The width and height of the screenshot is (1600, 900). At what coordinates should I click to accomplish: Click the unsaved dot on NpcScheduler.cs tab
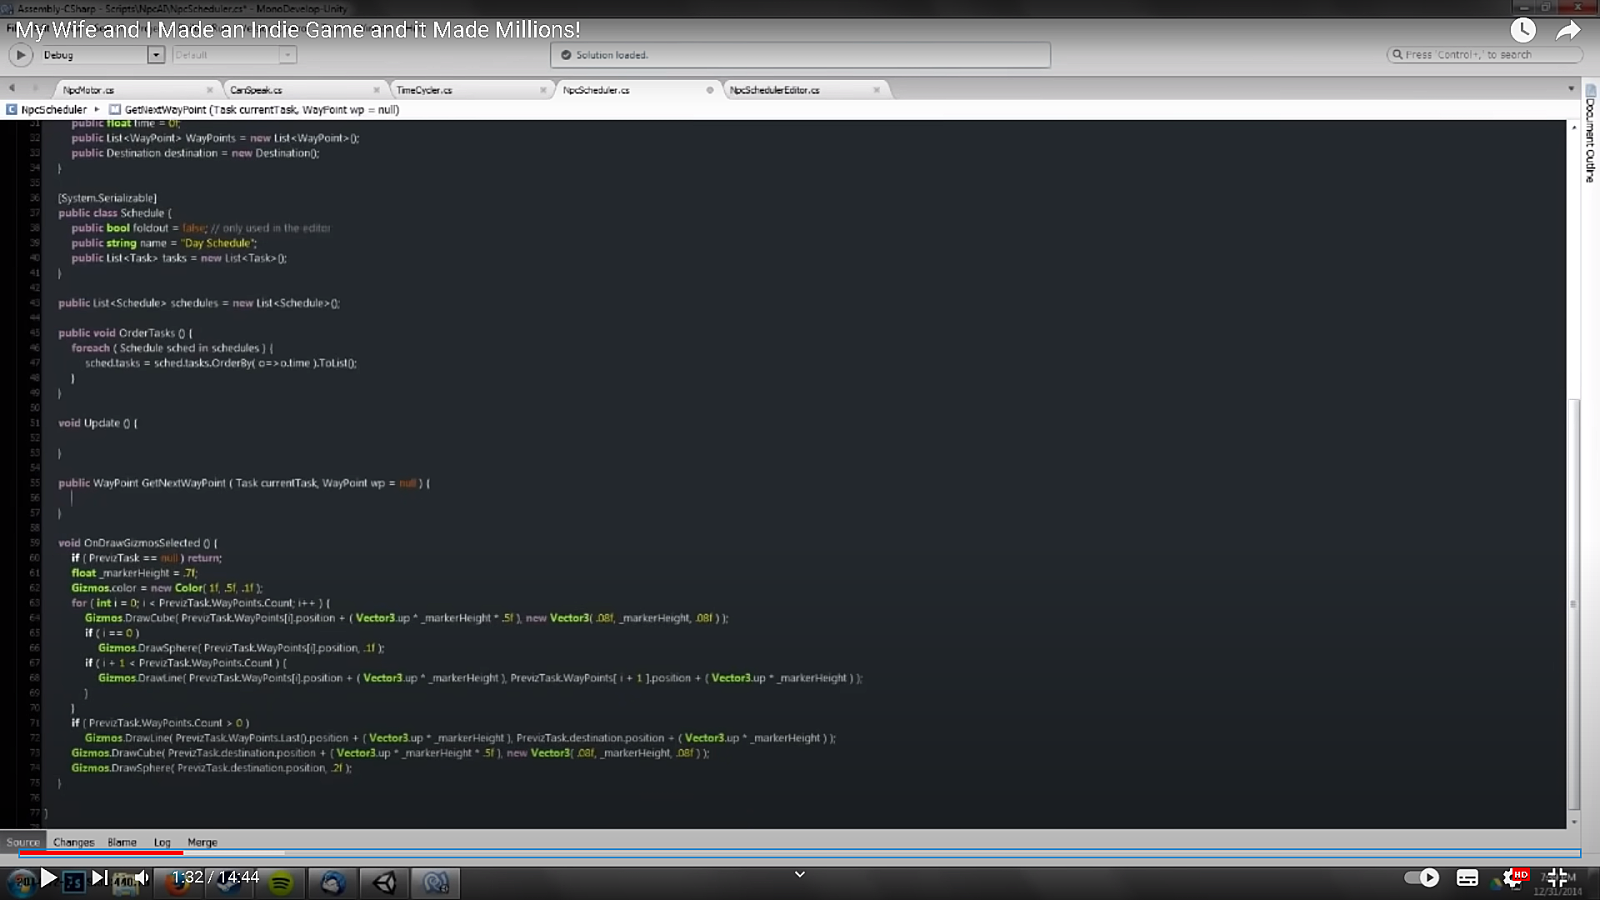(x=710, y=90)
